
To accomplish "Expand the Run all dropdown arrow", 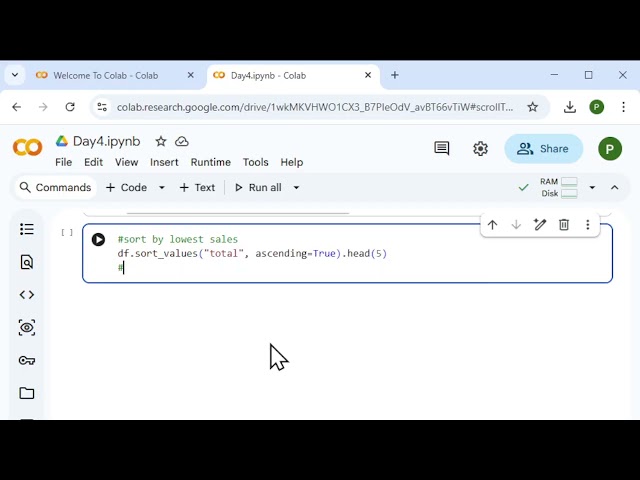I will point(296,188).
